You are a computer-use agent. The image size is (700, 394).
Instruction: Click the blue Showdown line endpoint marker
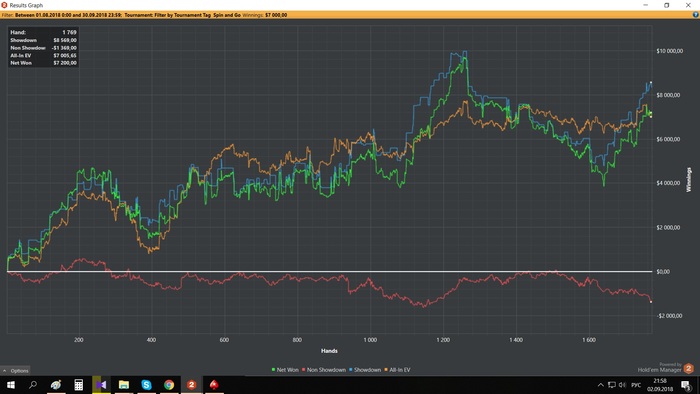point(651,83)
